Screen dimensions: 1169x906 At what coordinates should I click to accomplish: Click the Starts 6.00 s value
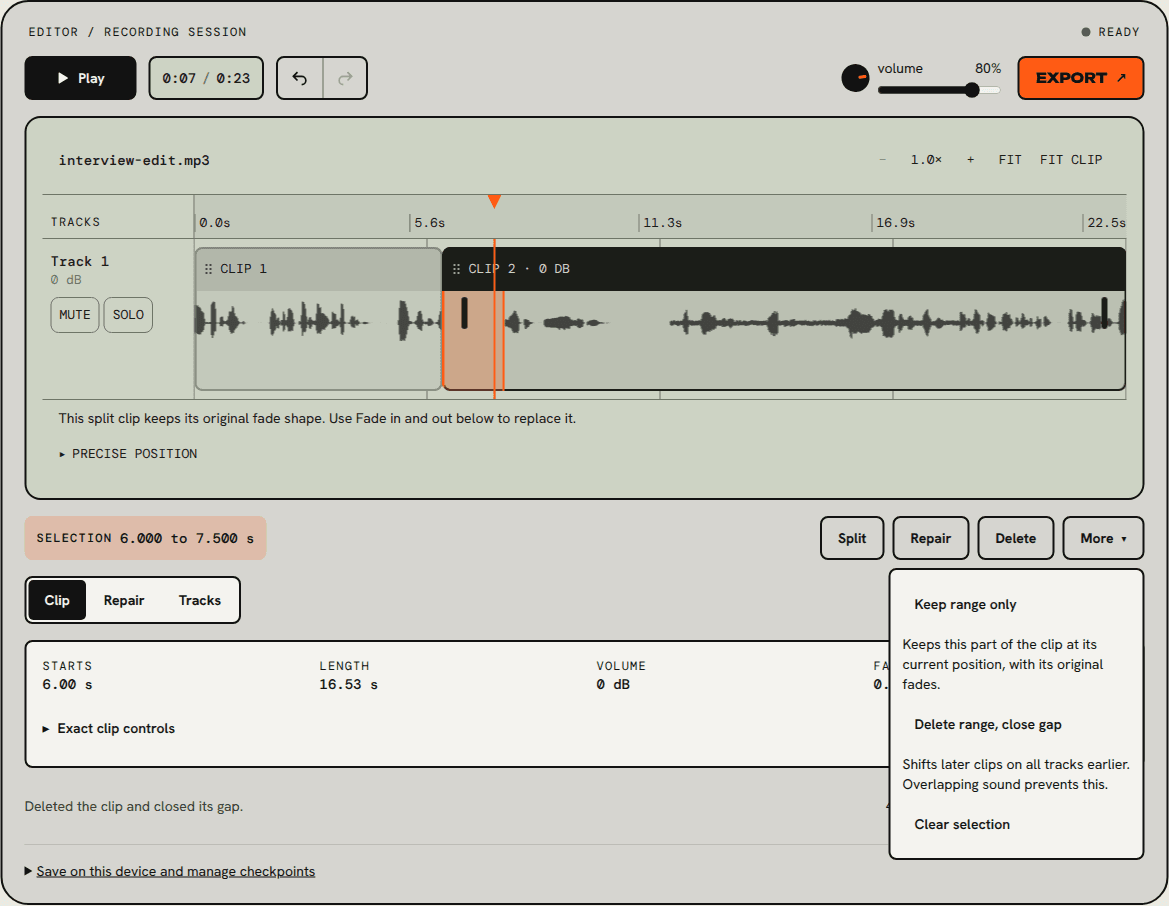(x=68, y=685)
